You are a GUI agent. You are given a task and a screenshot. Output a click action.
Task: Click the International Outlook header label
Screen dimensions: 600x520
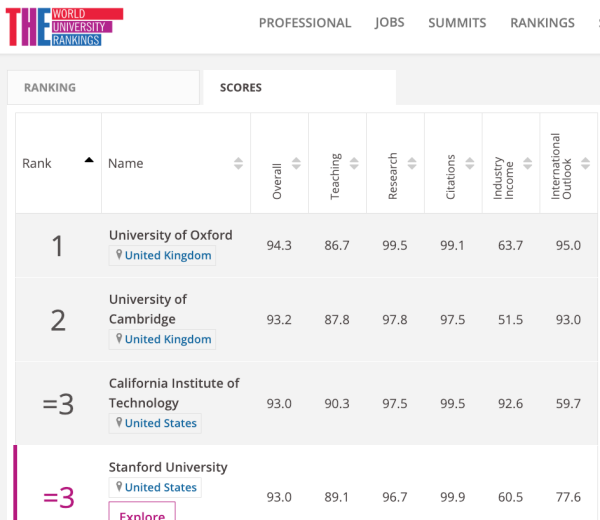click(x=561, y=166)
